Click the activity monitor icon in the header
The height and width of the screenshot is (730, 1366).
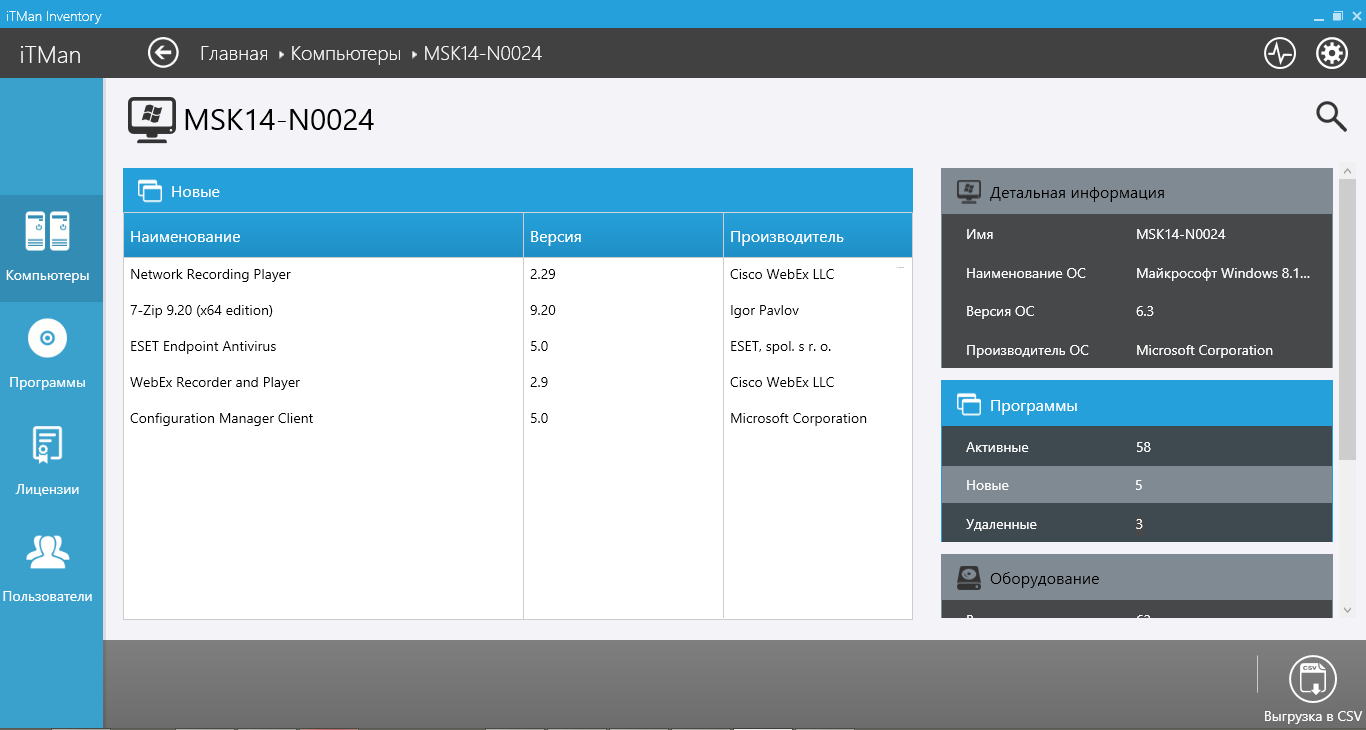(x=1280, y=52)
